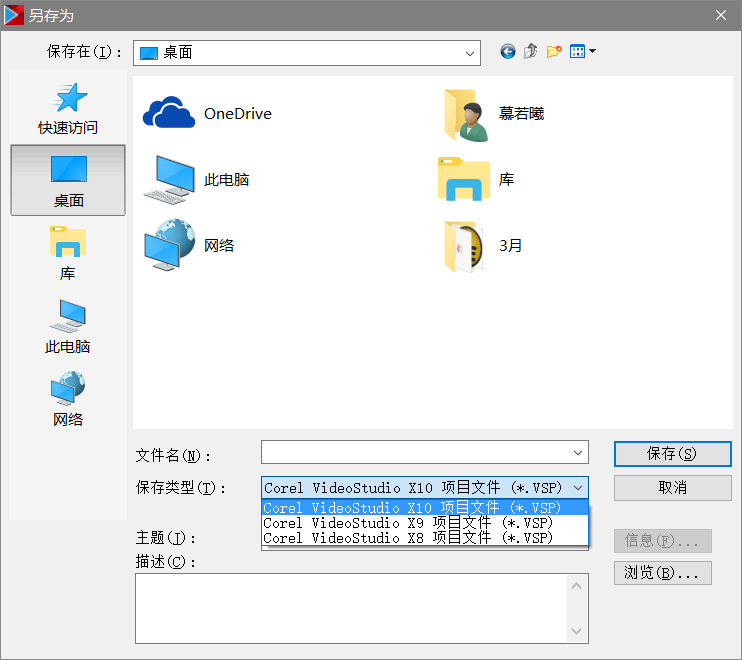Select the 库 folder in file list
Screen dimensions: 742x660
click(476, 179)
